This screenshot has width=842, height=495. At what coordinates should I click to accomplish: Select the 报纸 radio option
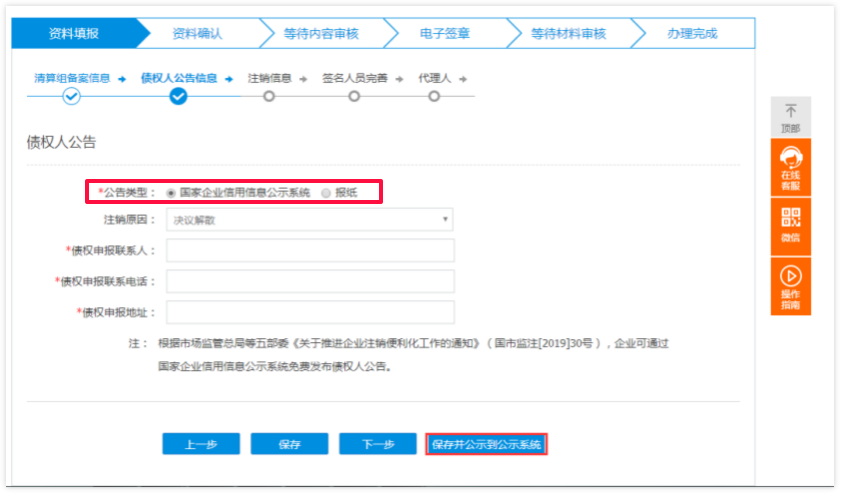tap(326, 192)
